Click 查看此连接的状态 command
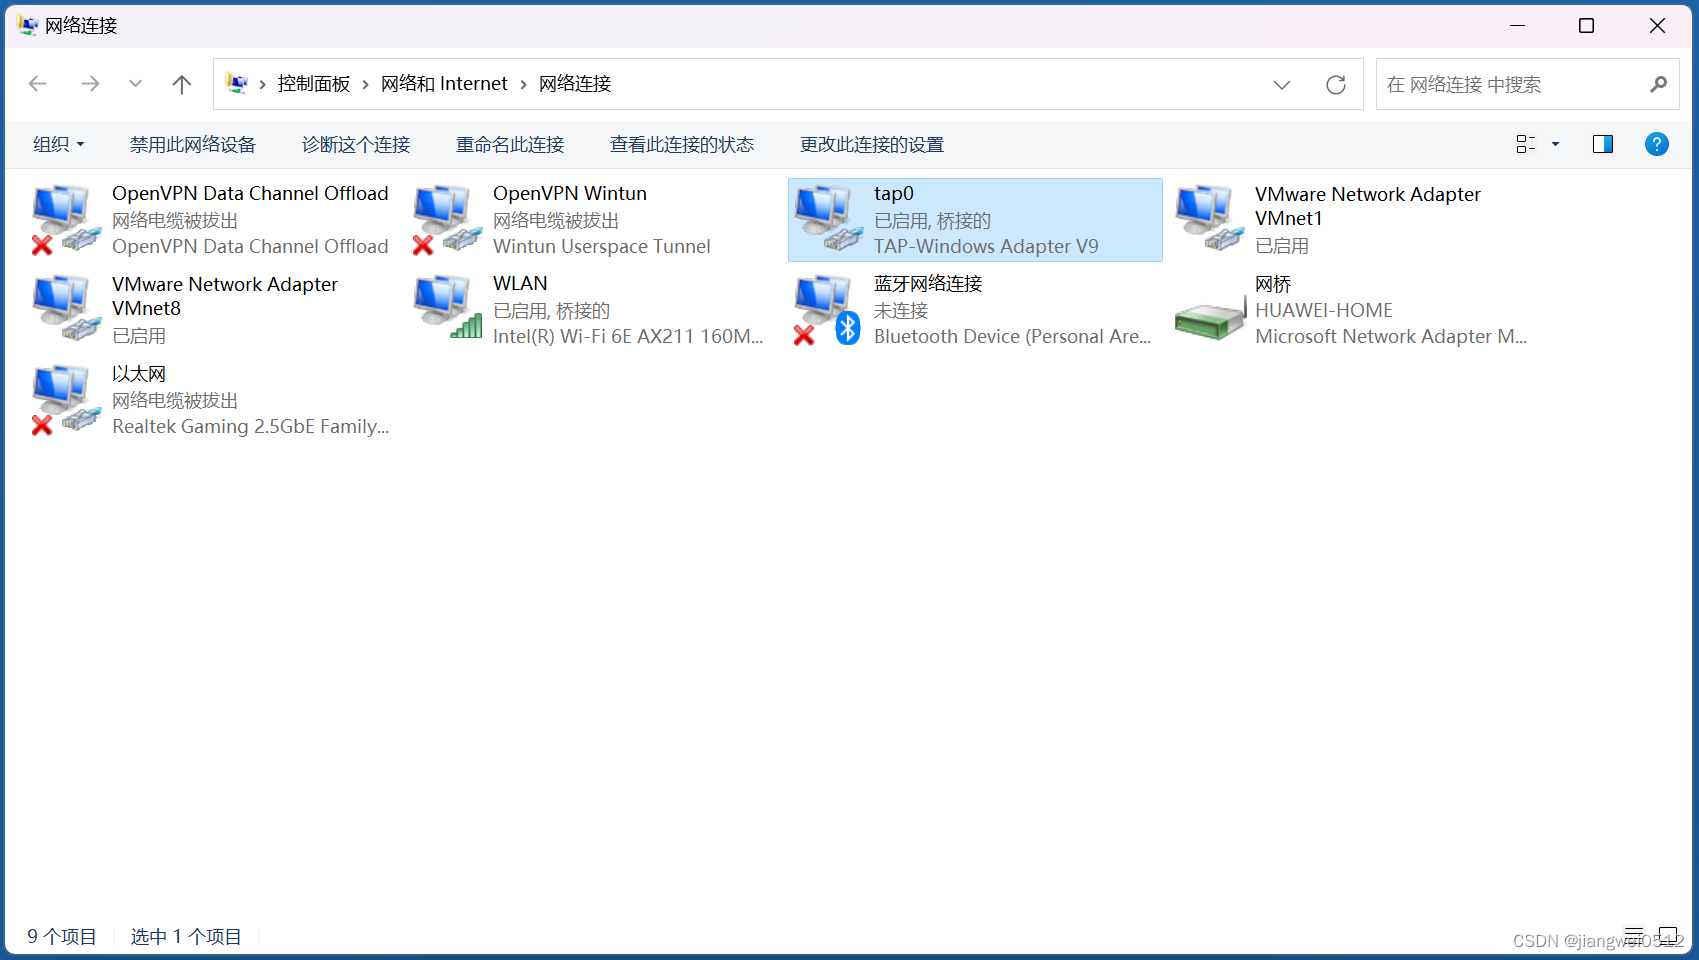 [682, 144]
